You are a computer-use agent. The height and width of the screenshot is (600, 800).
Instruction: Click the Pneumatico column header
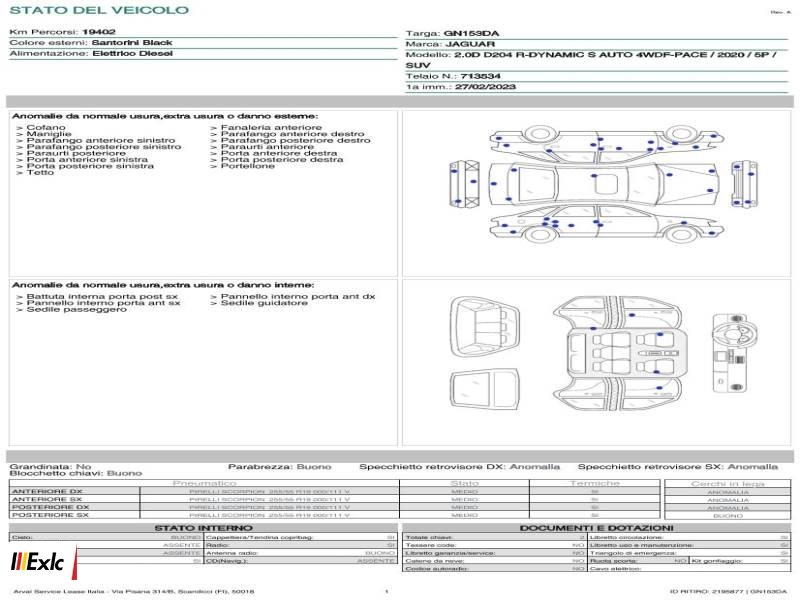tap(205, 483)
